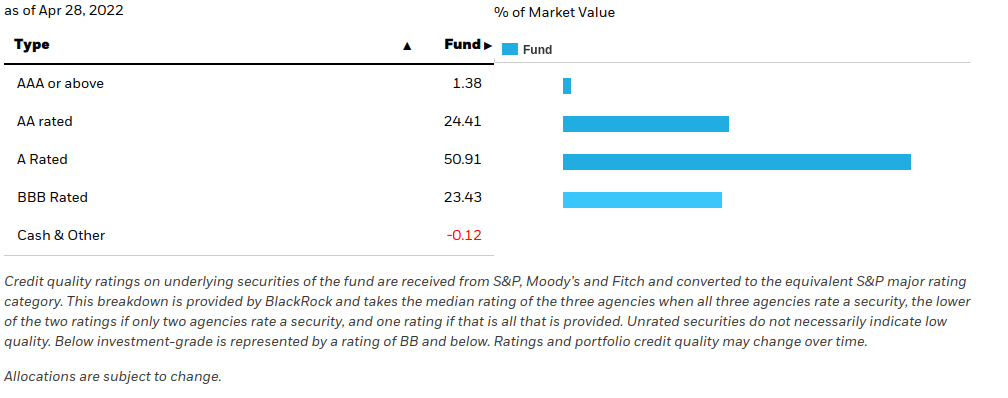
Task: Select the Cash & Other row label
Action: 61,235
